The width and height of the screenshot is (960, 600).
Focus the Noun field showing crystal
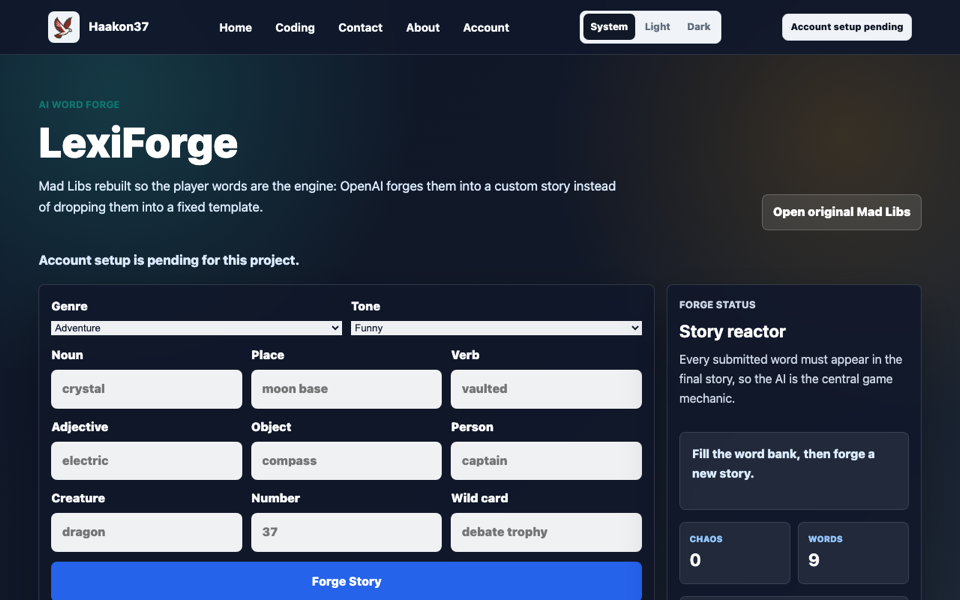[x=146, y=389]
